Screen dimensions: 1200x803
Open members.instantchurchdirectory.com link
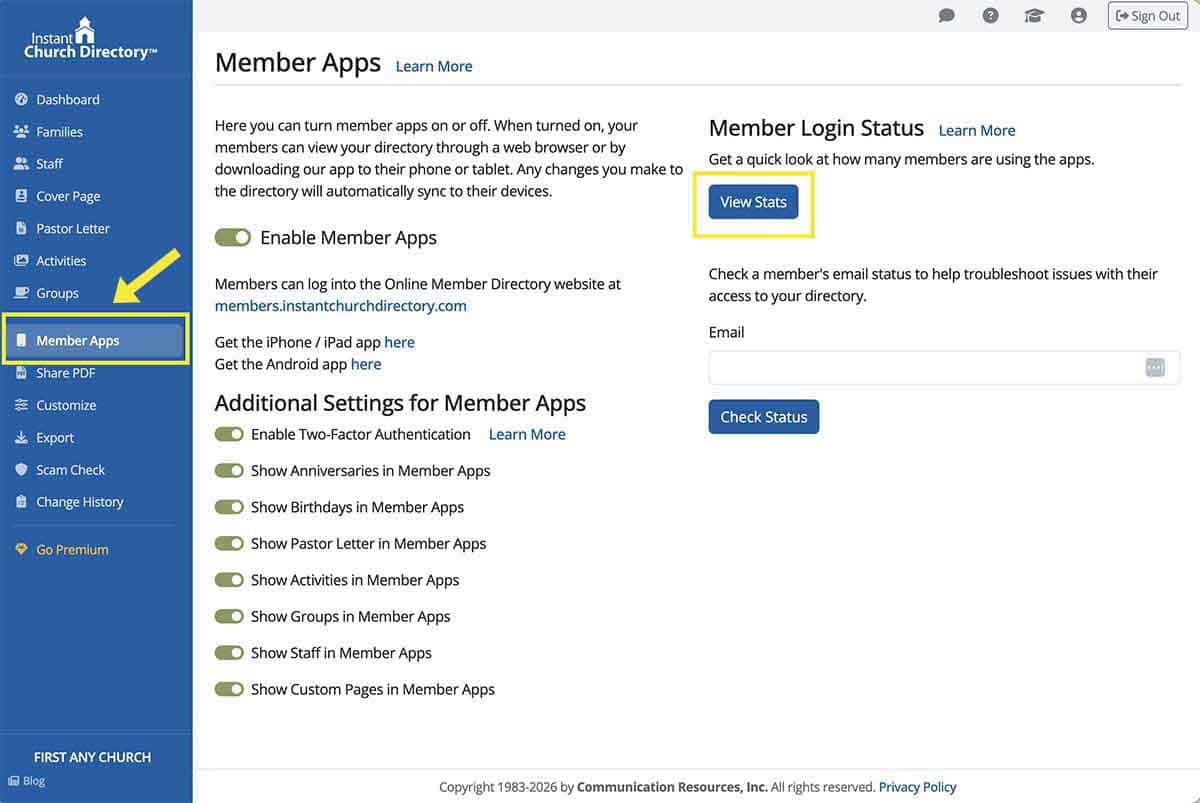point(341,306)
